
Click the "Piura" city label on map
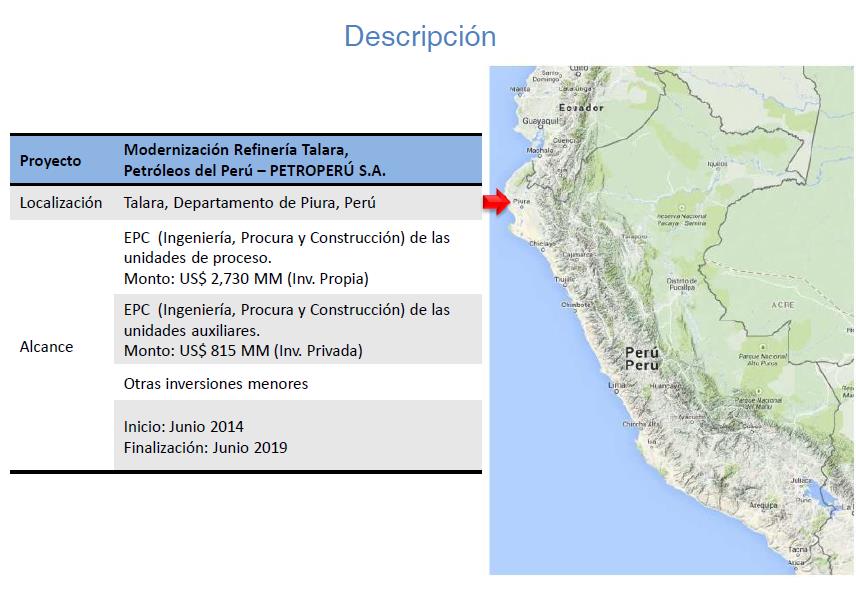click(521, 201)
